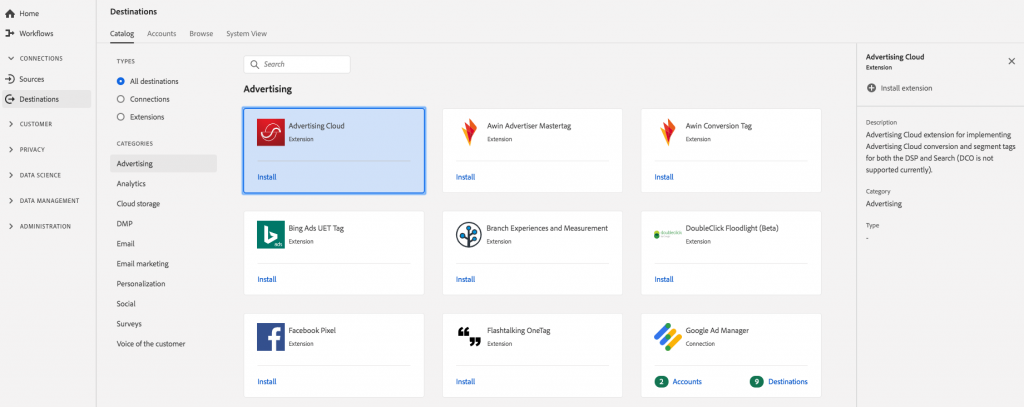
Task: Click Awin Advertiser Mastertag logo
Action: 469,133
